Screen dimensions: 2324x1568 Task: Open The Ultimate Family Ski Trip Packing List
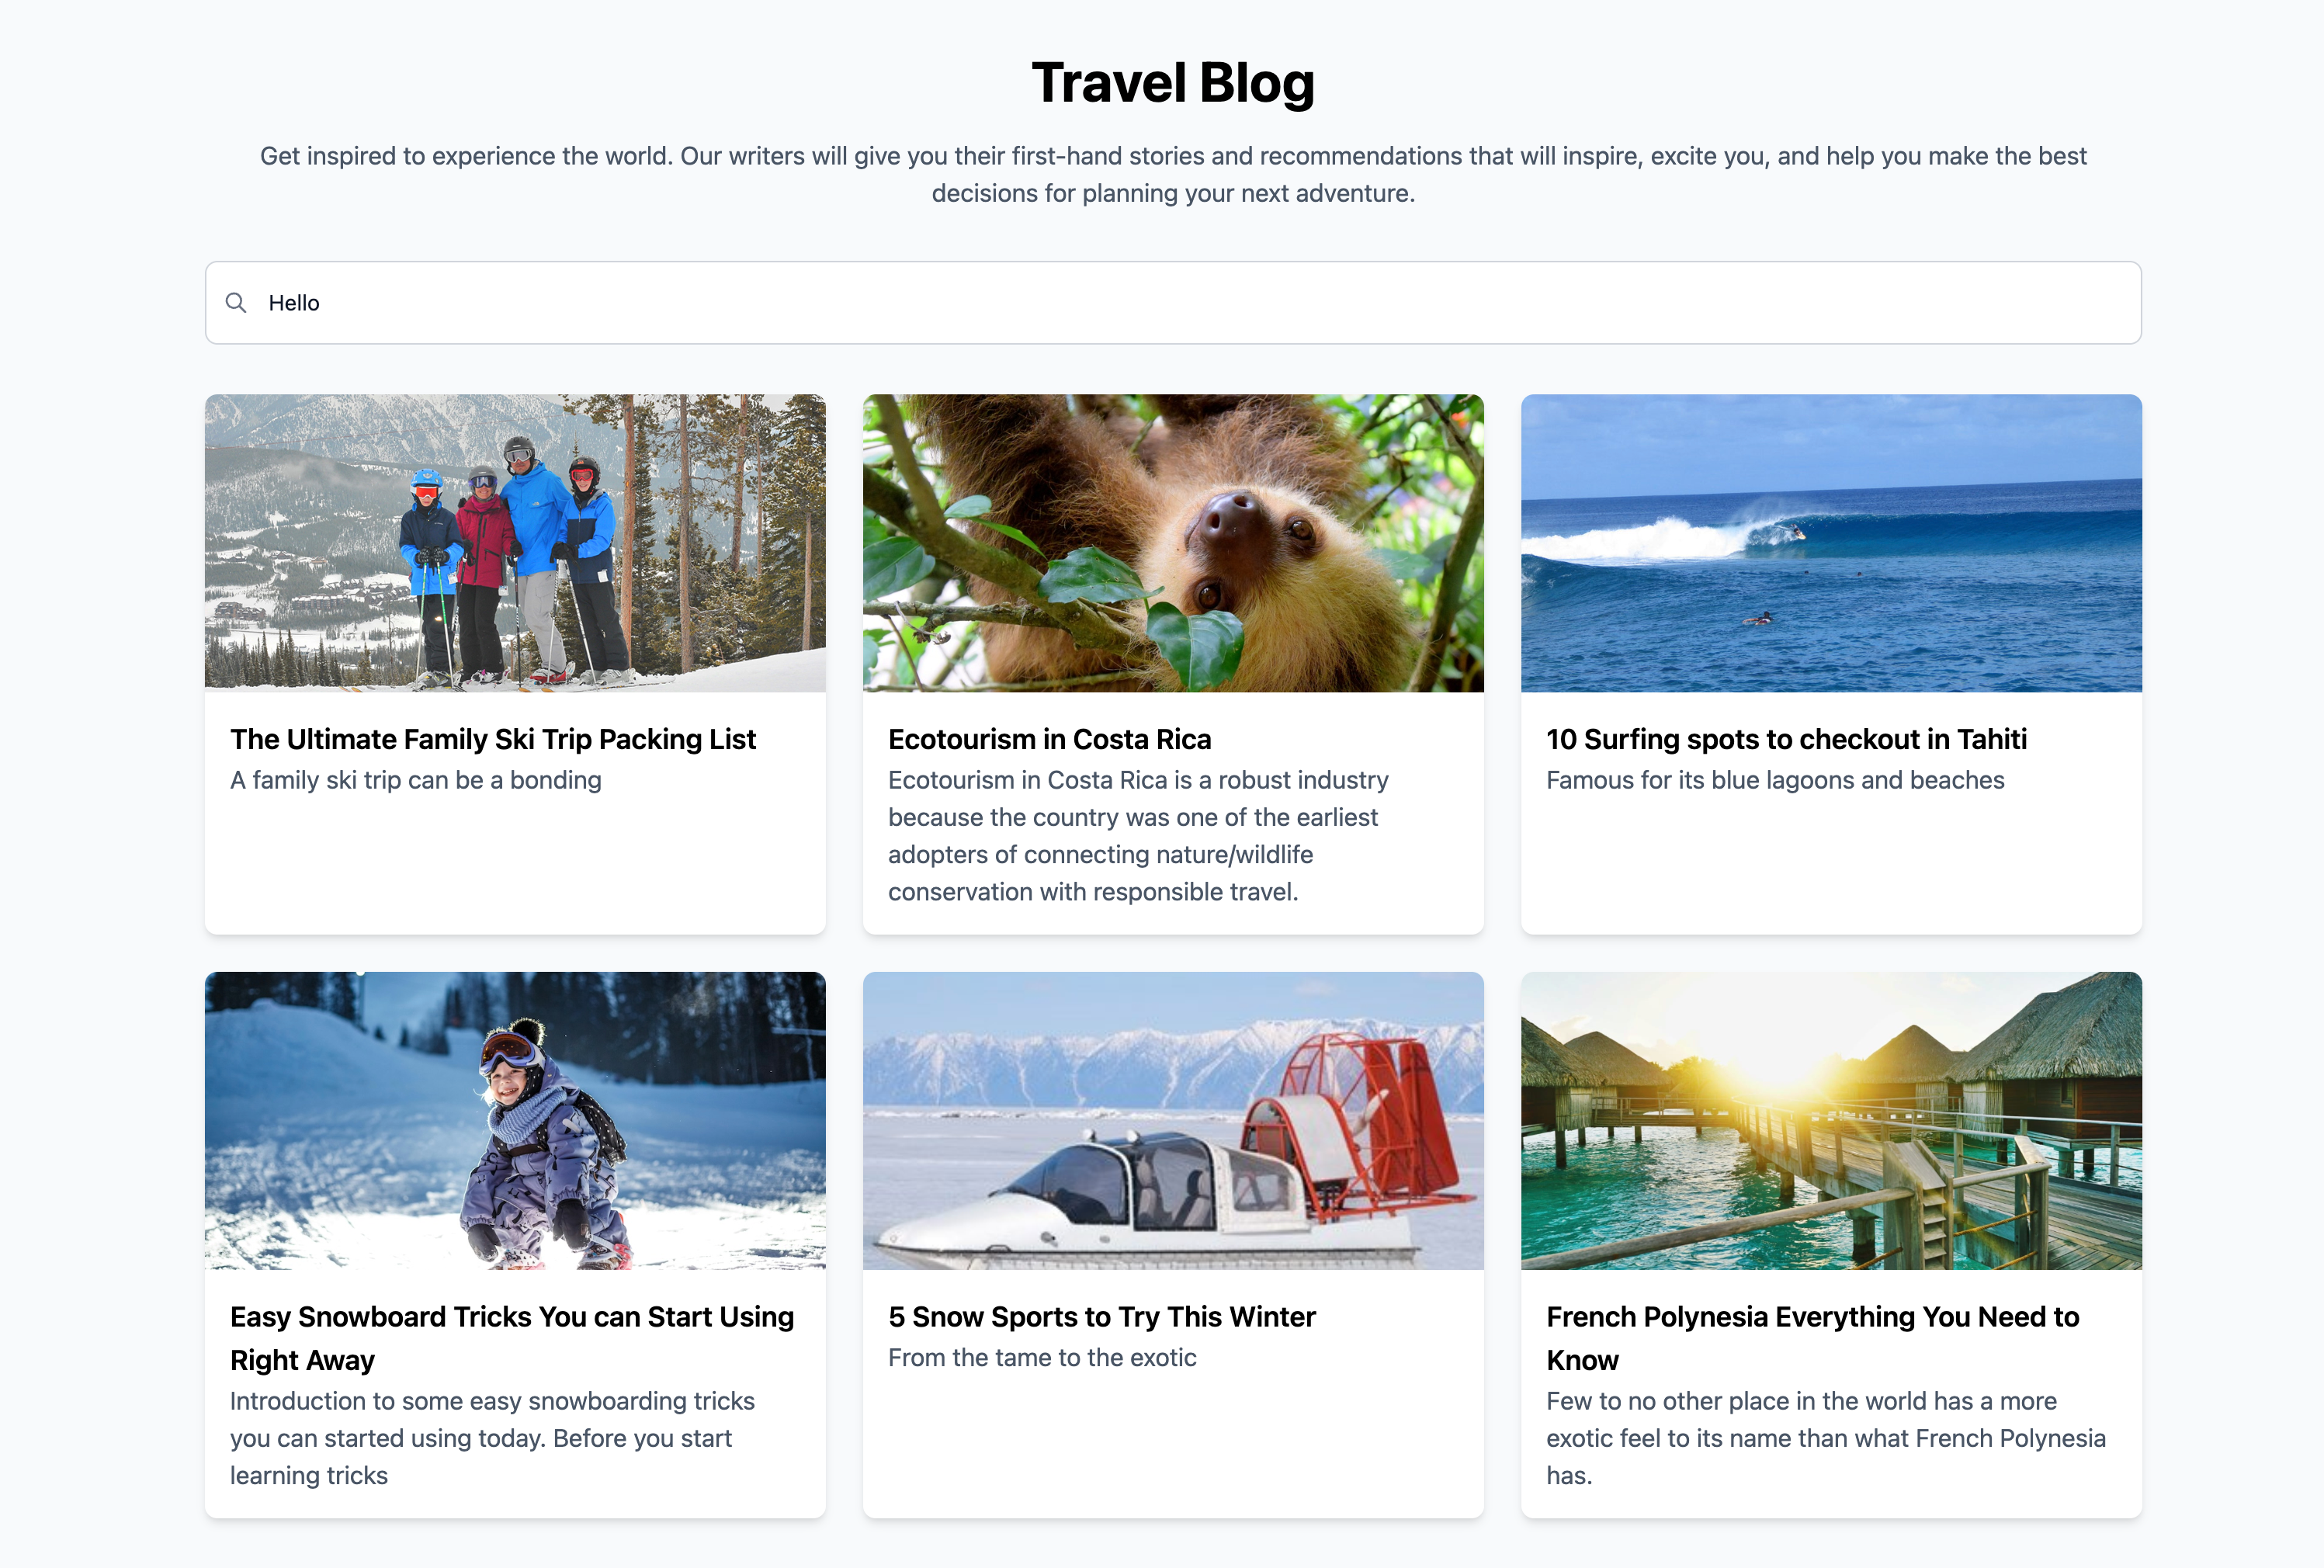493,739
